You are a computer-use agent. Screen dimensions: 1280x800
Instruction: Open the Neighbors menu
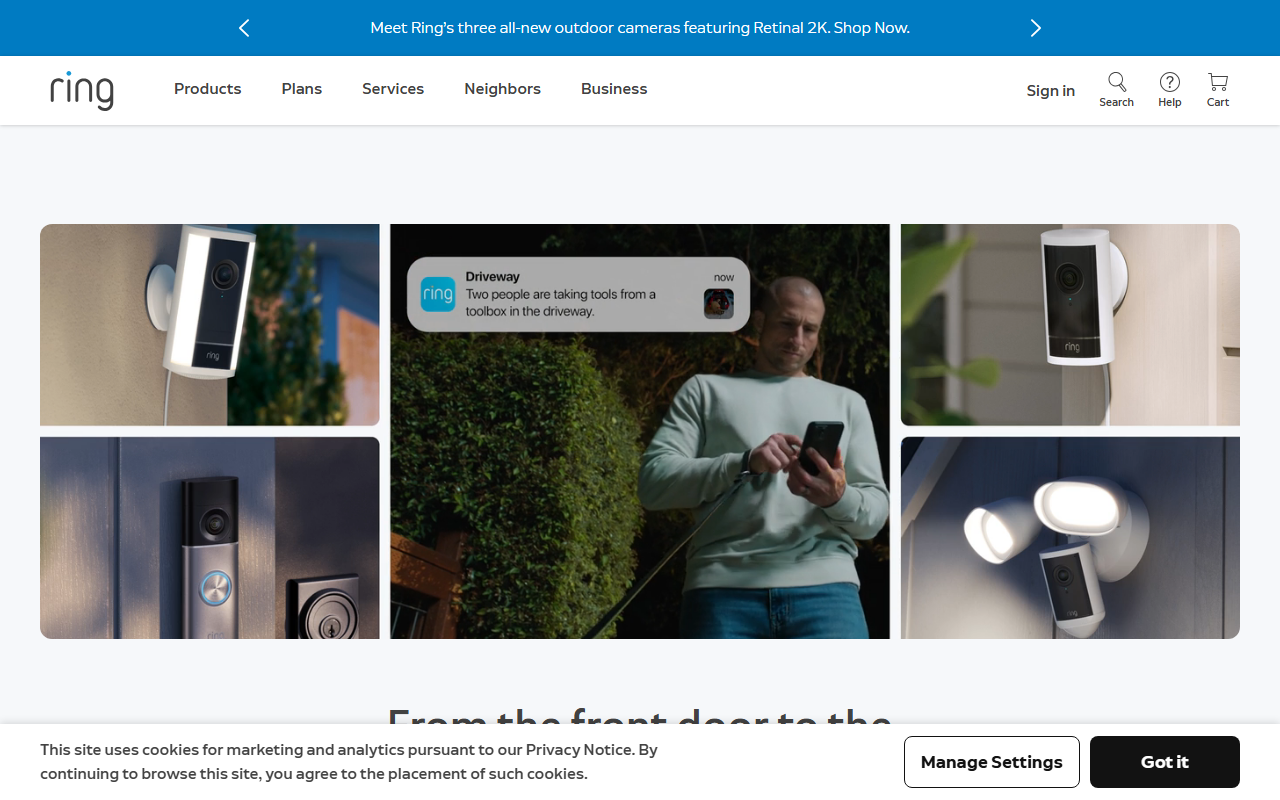pos(503,89)
